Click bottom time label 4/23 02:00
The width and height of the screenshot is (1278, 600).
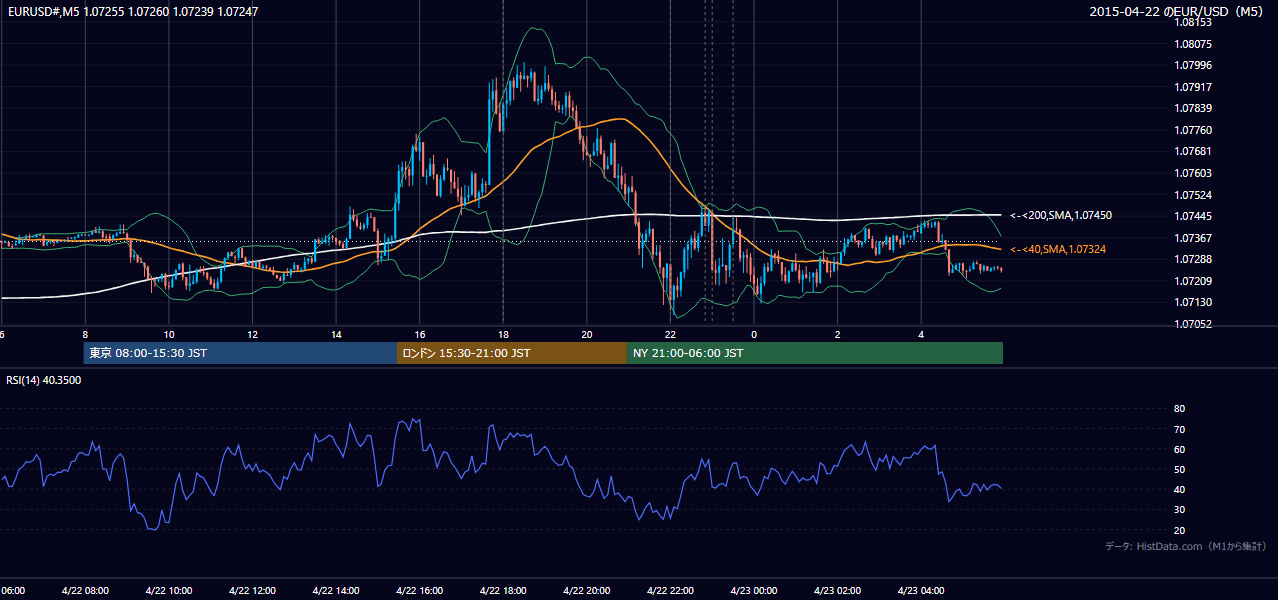[x=837, y=591]
